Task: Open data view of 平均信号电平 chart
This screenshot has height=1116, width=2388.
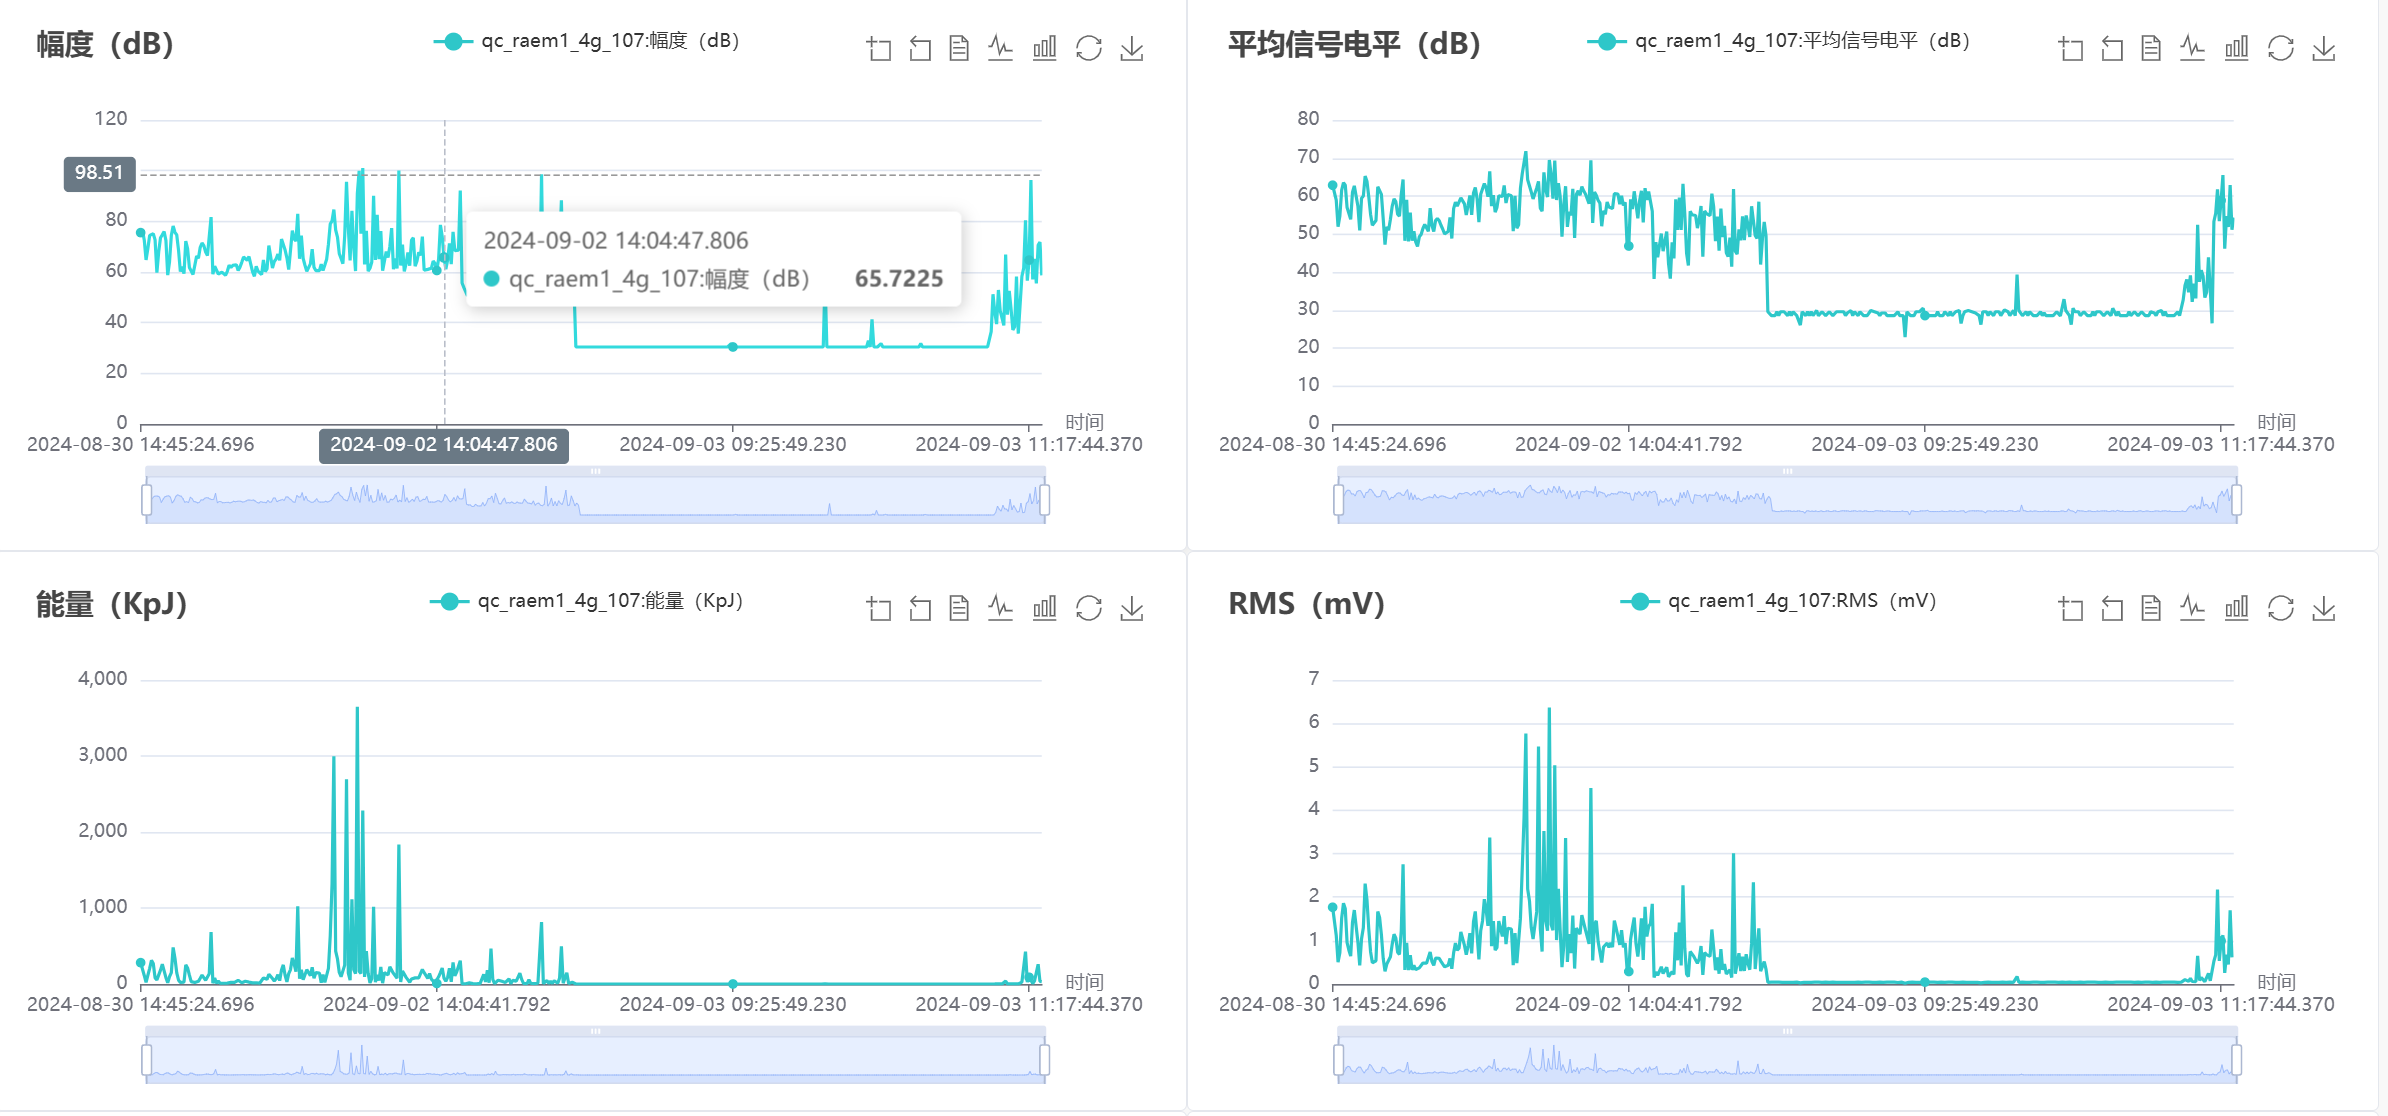Action: (x=2150, y=46)
